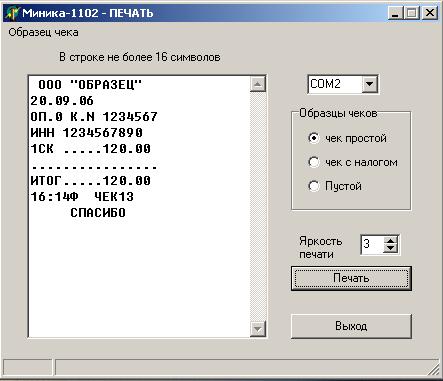Click the receipt scrollbar up arrow

(258, 84)
